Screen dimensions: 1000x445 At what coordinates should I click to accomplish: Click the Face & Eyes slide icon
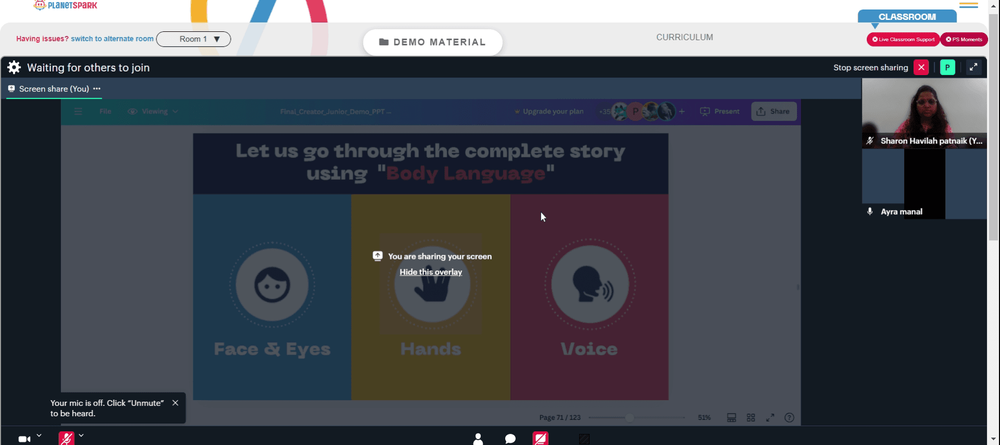pos(272,284)
